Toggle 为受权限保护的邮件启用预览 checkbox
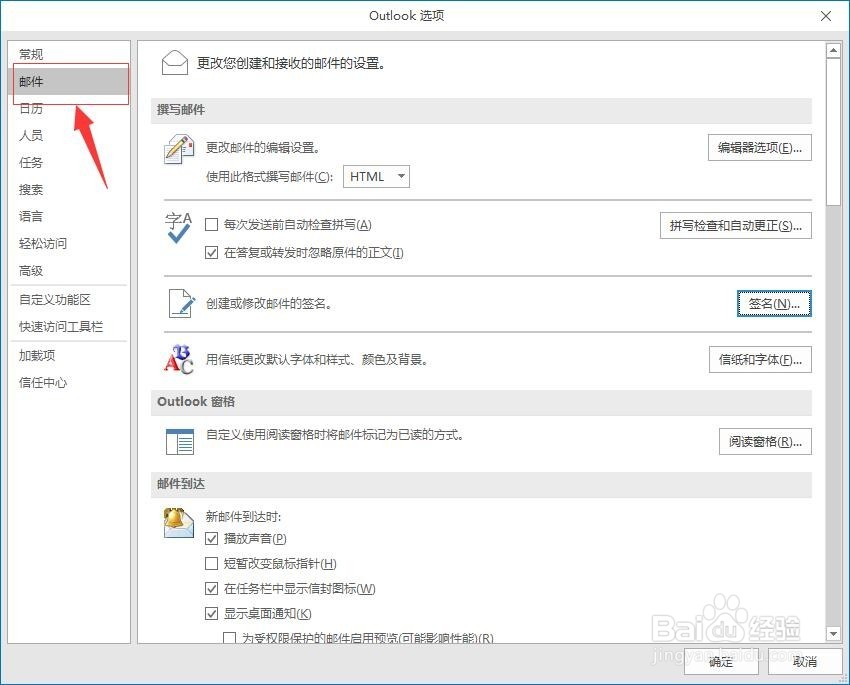Screen dimensions: 850x685 (229, 638)
